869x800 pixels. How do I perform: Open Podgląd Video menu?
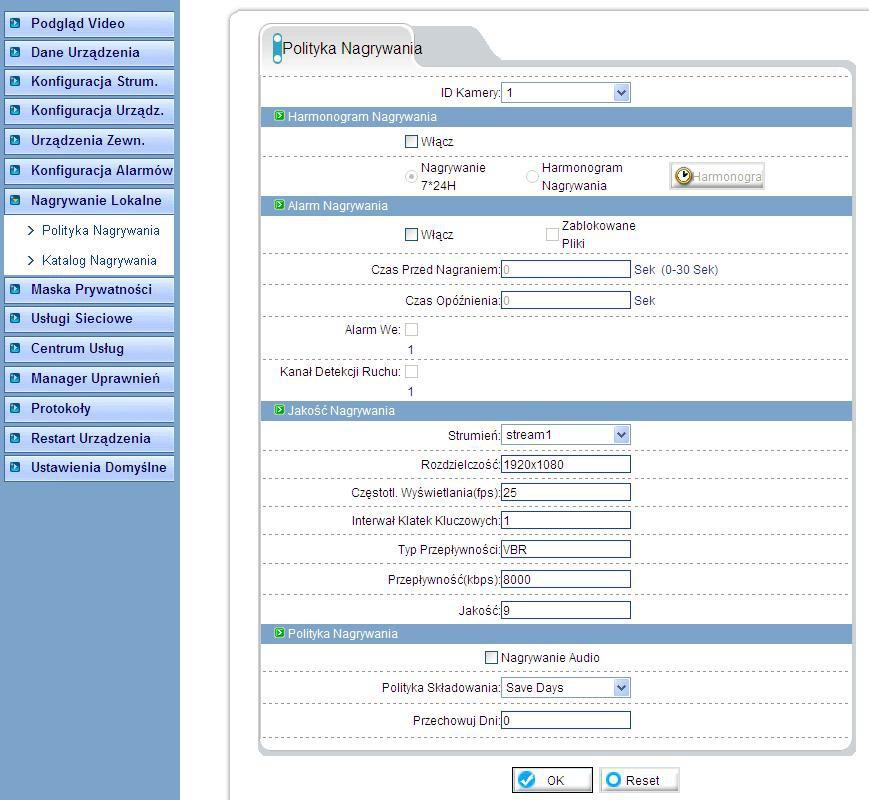click(89, 23)
